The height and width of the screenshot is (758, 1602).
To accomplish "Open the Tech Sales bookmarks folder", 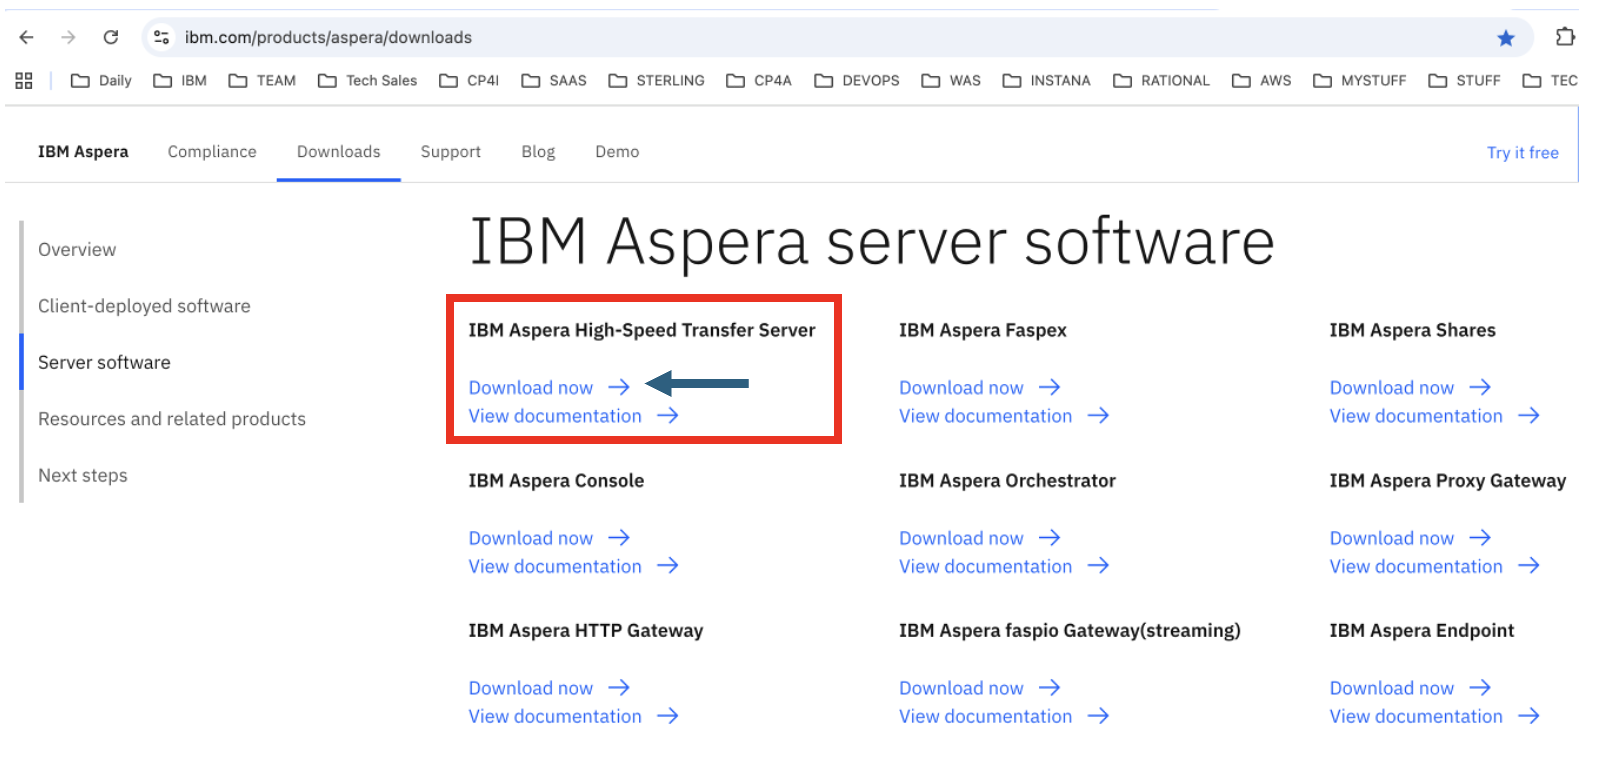I will (x=368, y=80).
